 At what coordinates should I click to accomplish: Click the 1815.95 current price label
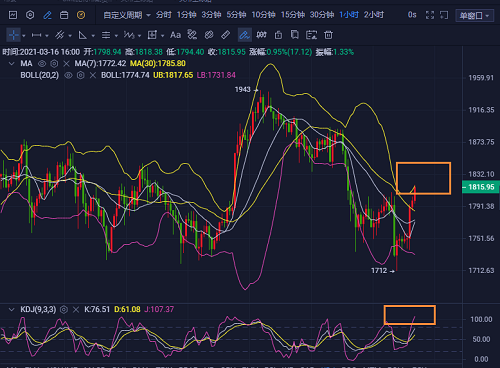pos(481,187)
